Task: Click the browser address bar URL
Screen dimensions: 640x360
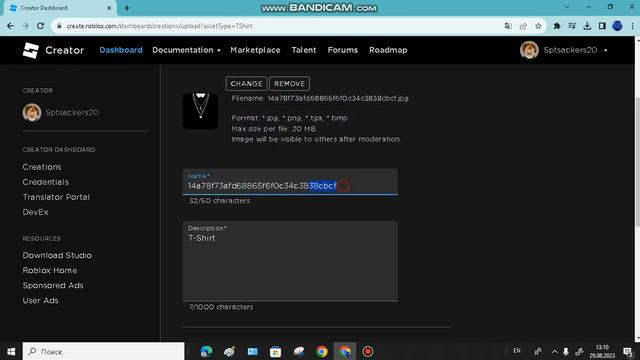Action: (159, 26)
